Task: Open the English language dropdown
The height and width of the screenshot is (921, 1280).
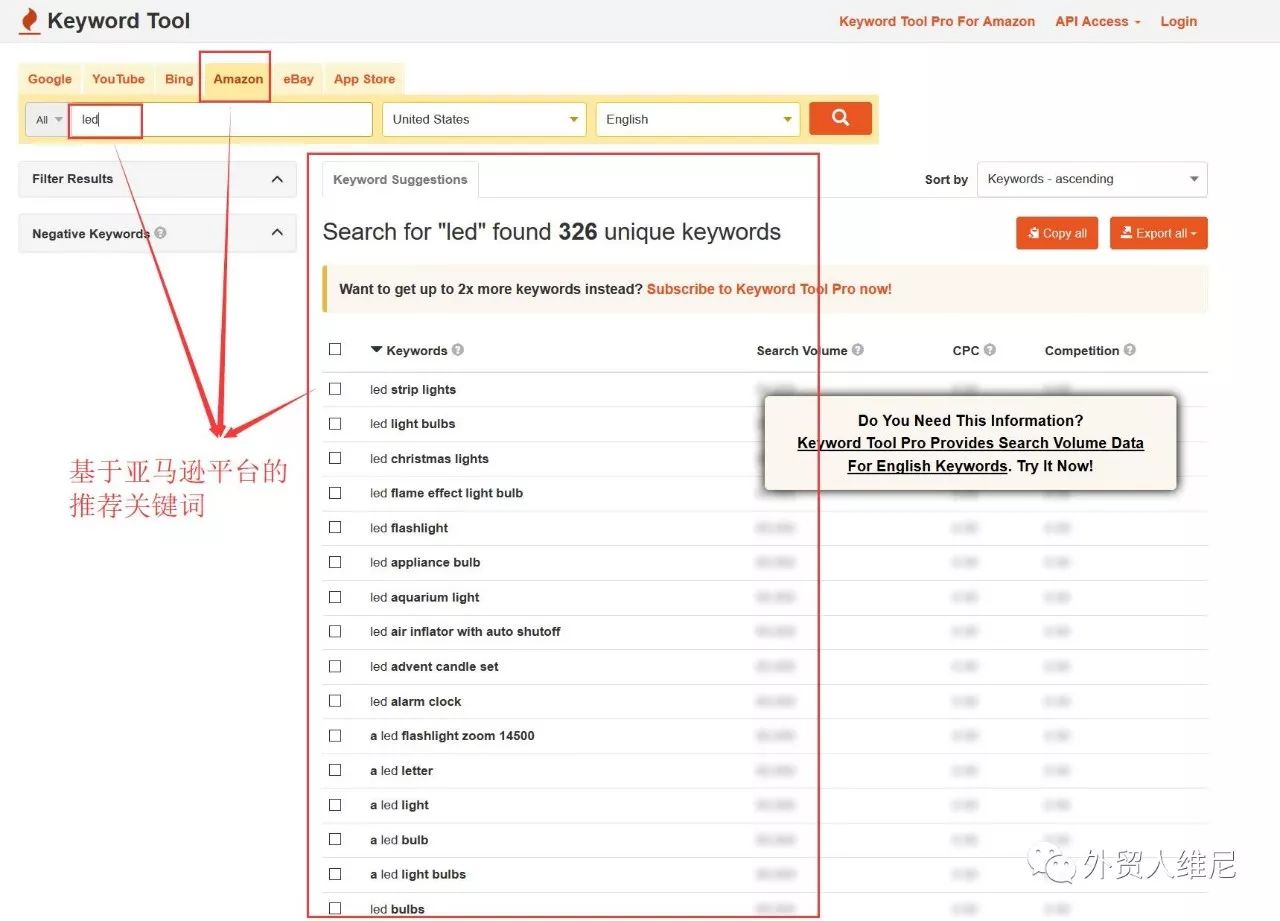Action: tap(698, 119)
